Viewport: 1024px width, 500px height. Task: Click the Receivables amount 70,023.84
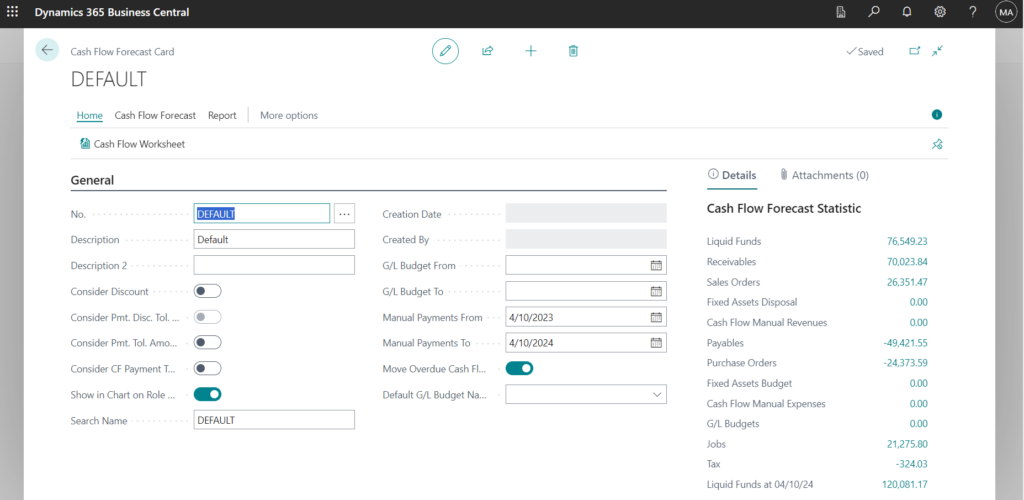tap(899, 262)
